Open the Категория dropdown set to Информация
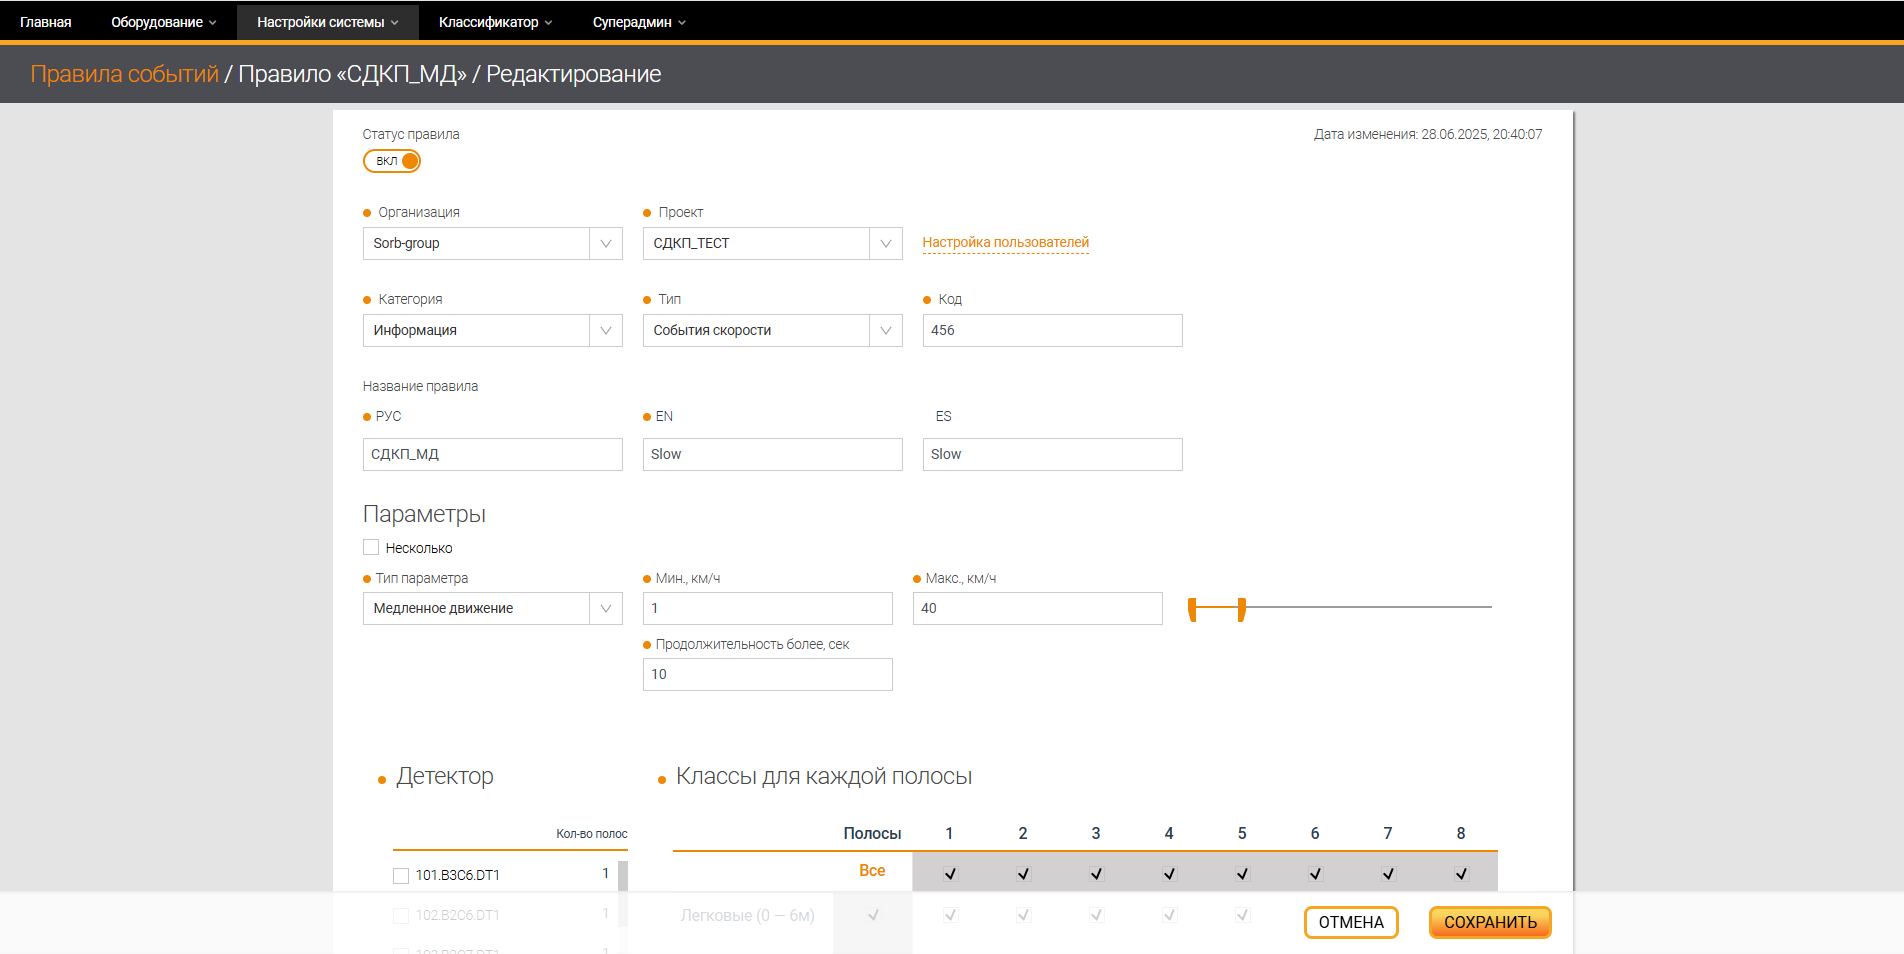Viewport: 1904px width, 954px height. (x=606, y=330)
